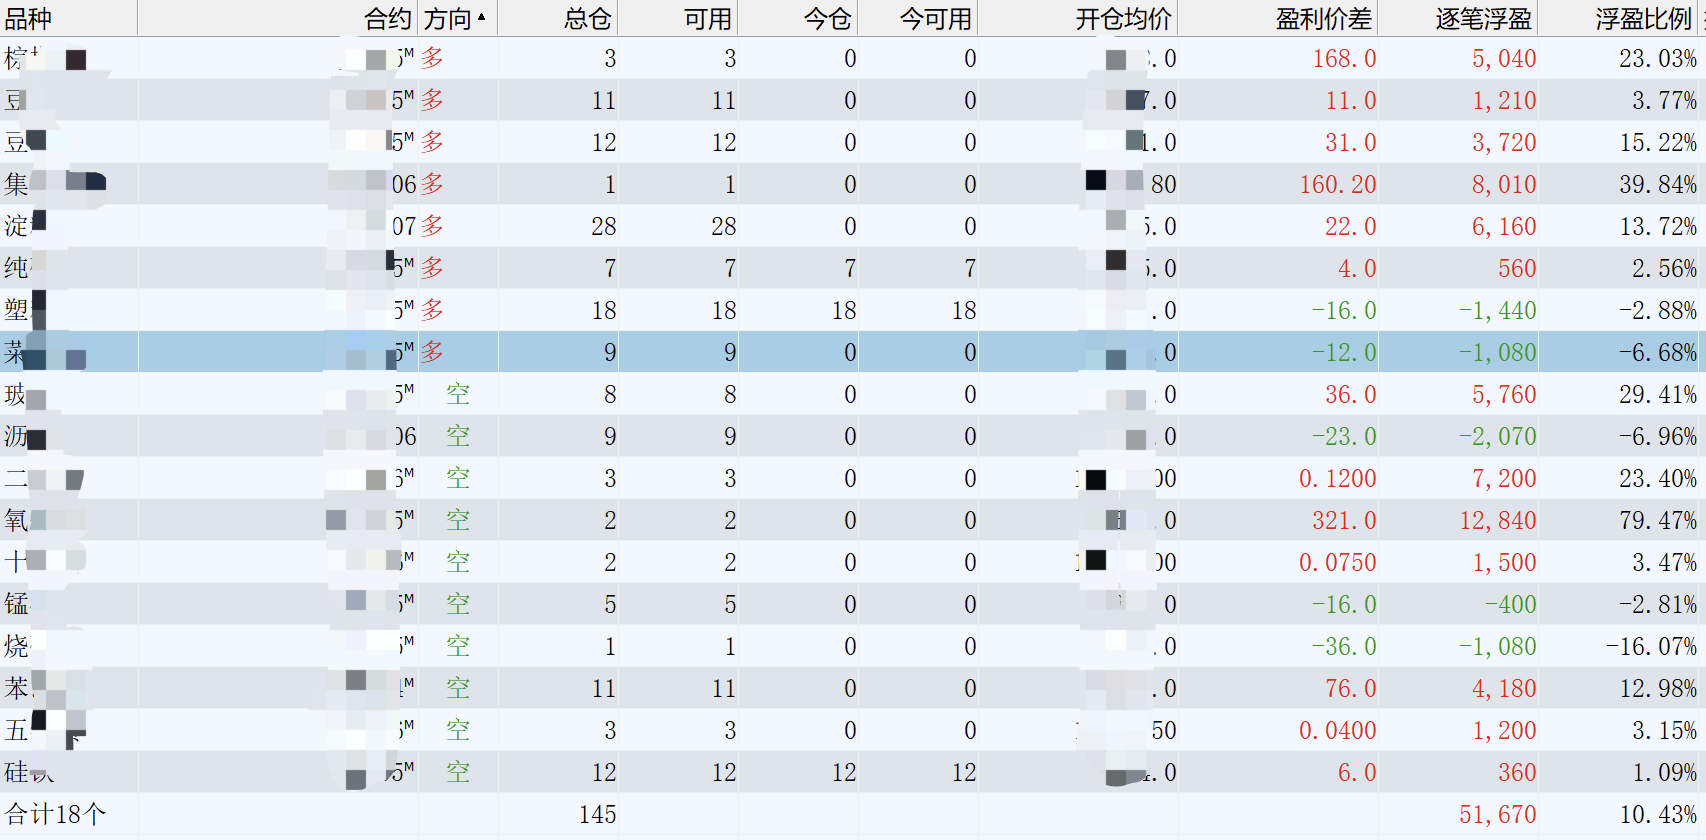
Task: Click the 合计18个 total row label
Action: 55,814
